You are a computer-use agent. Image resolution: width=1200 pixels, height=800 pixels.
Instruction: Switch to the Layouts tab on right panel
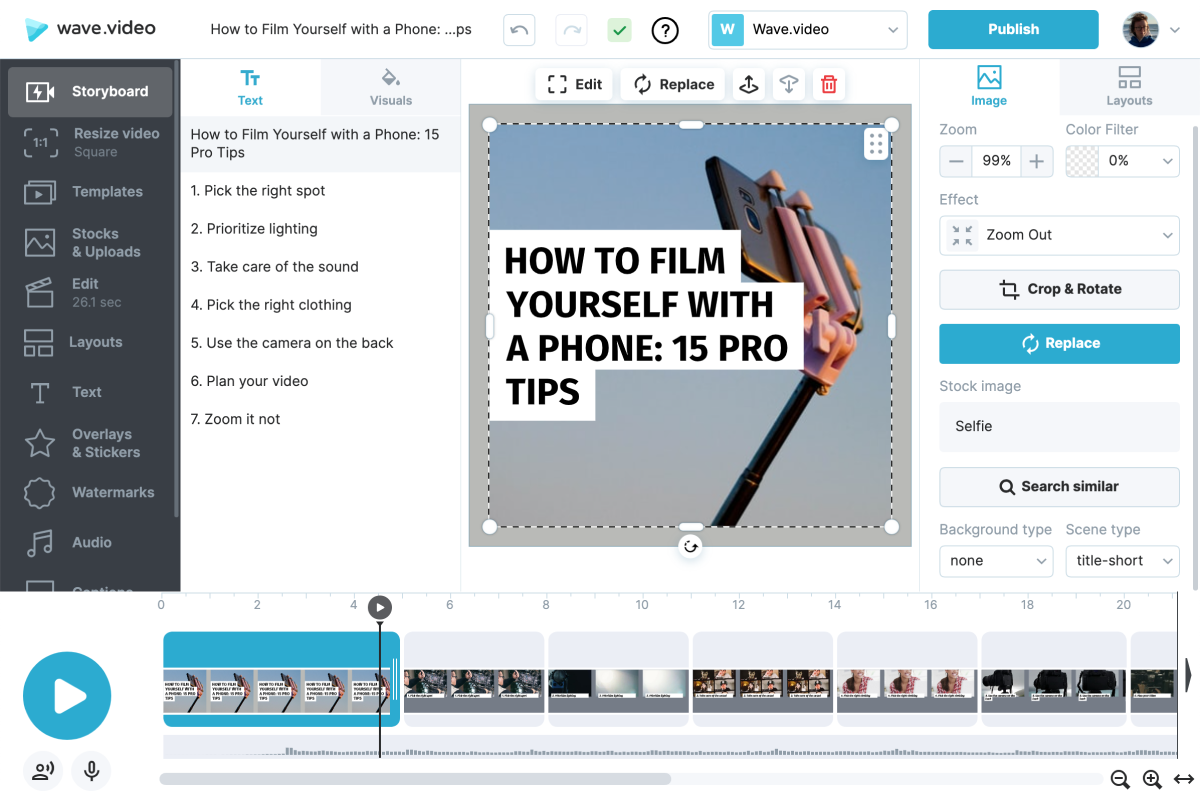[1129, 87]
